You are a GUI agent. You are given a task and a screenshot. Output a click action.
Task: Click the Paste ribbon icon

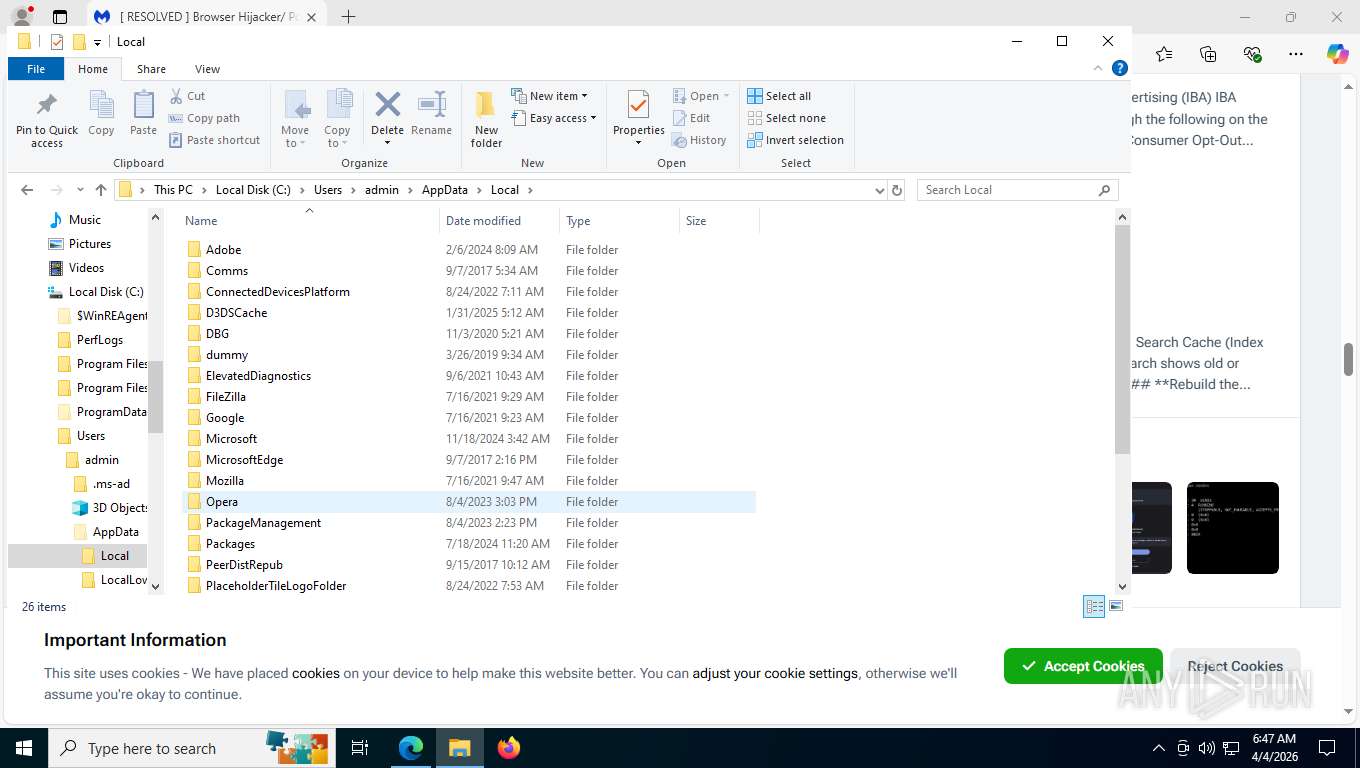[x=143, y=113]
